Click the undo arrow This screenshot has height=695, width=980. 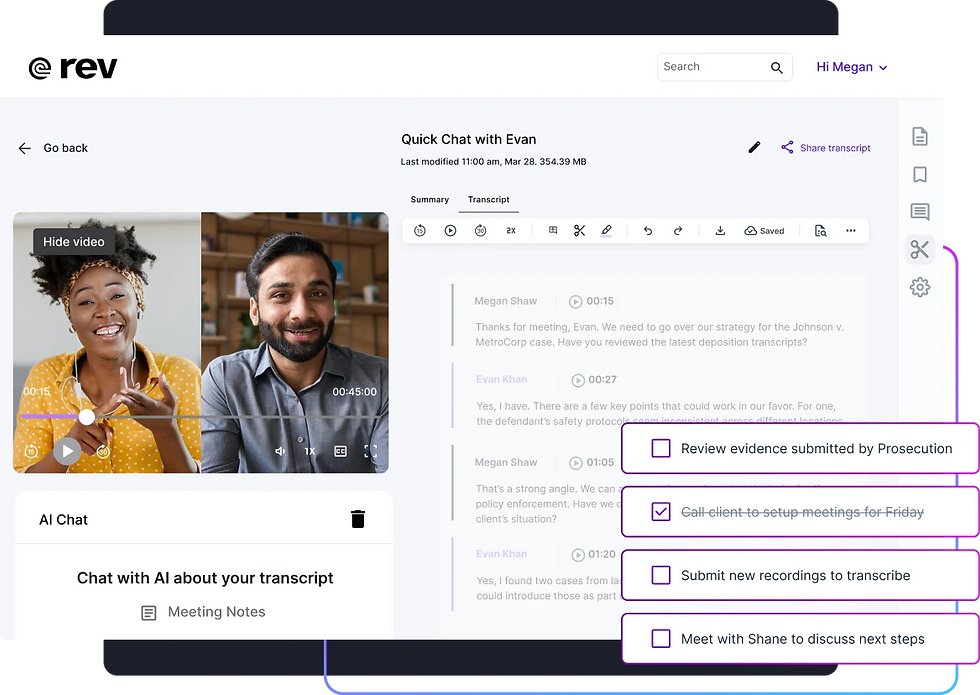[x=648, y=231]
